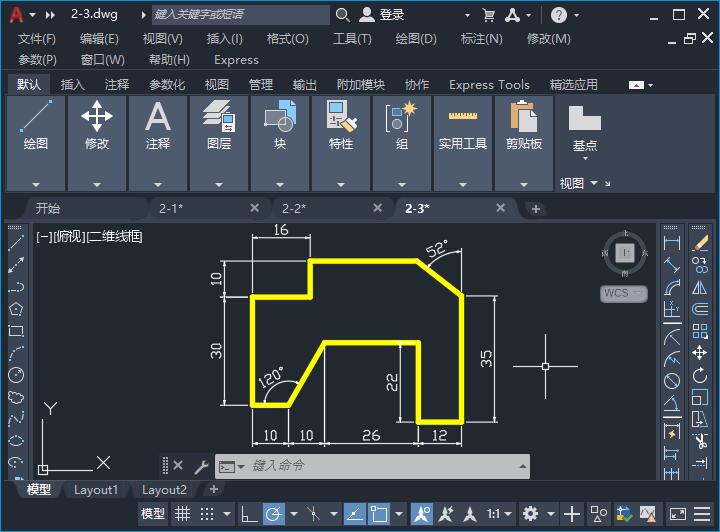720x532 pixels.
Task: Click the Angular dimension tool
Action: [x=672, y=403]
